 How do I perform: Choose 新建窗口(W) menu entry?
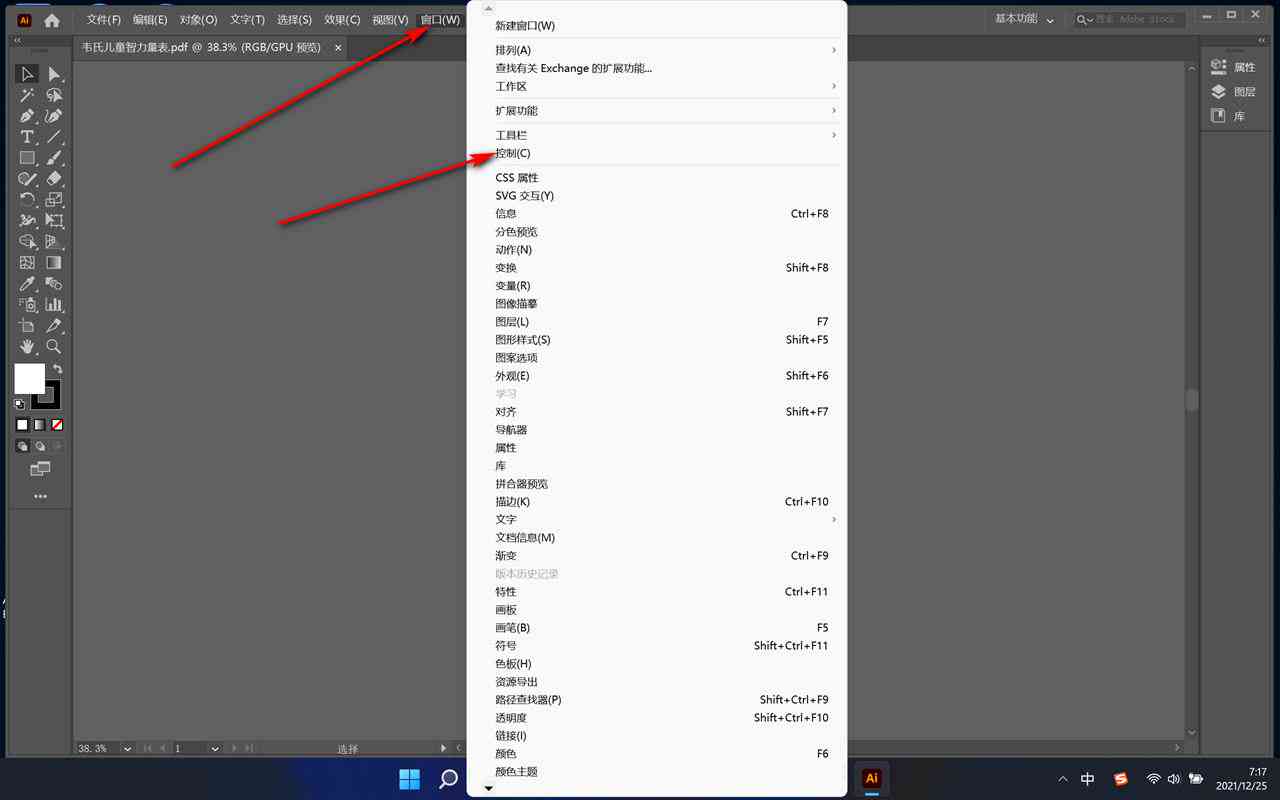pyautogui.click(x=657, y=26)
